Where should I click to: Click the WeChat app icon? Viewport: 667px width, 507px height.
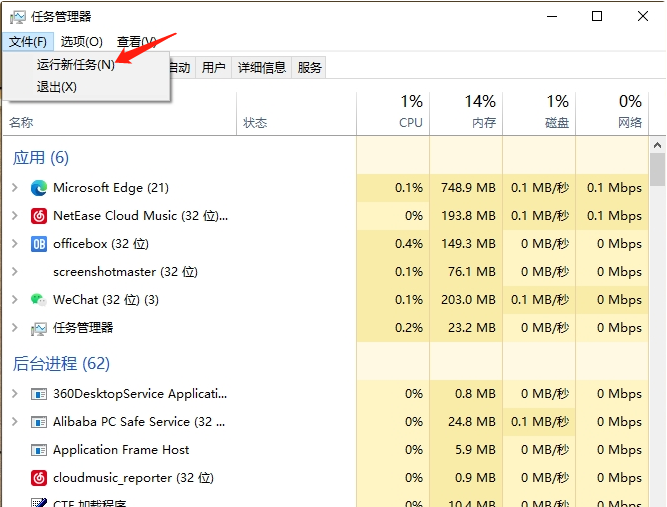click(x=39, y=300)
